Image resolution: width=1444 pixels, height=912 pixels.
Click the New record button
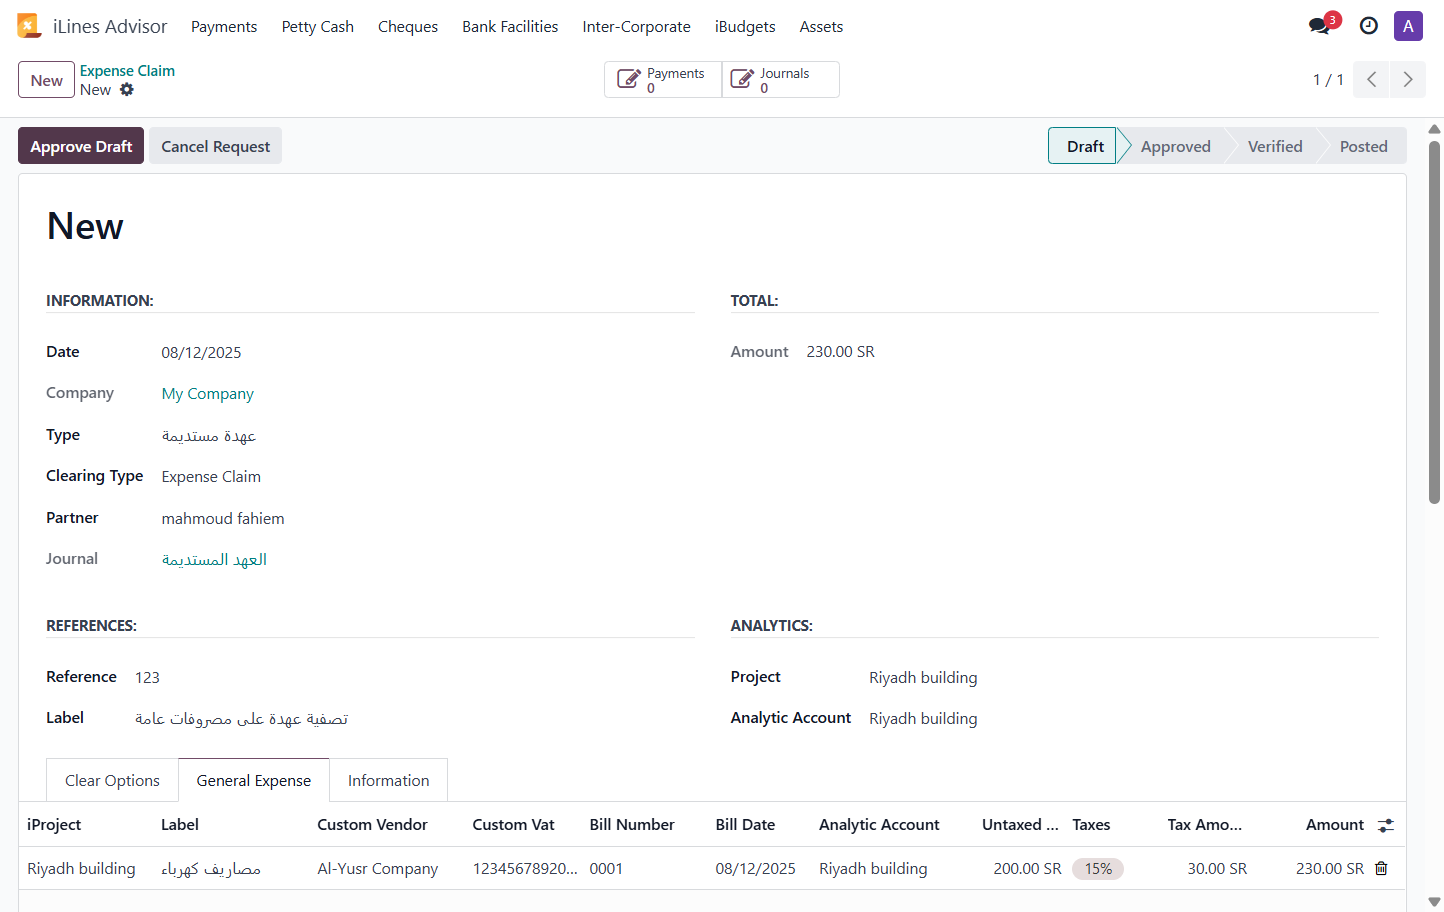tap(46, 80)
